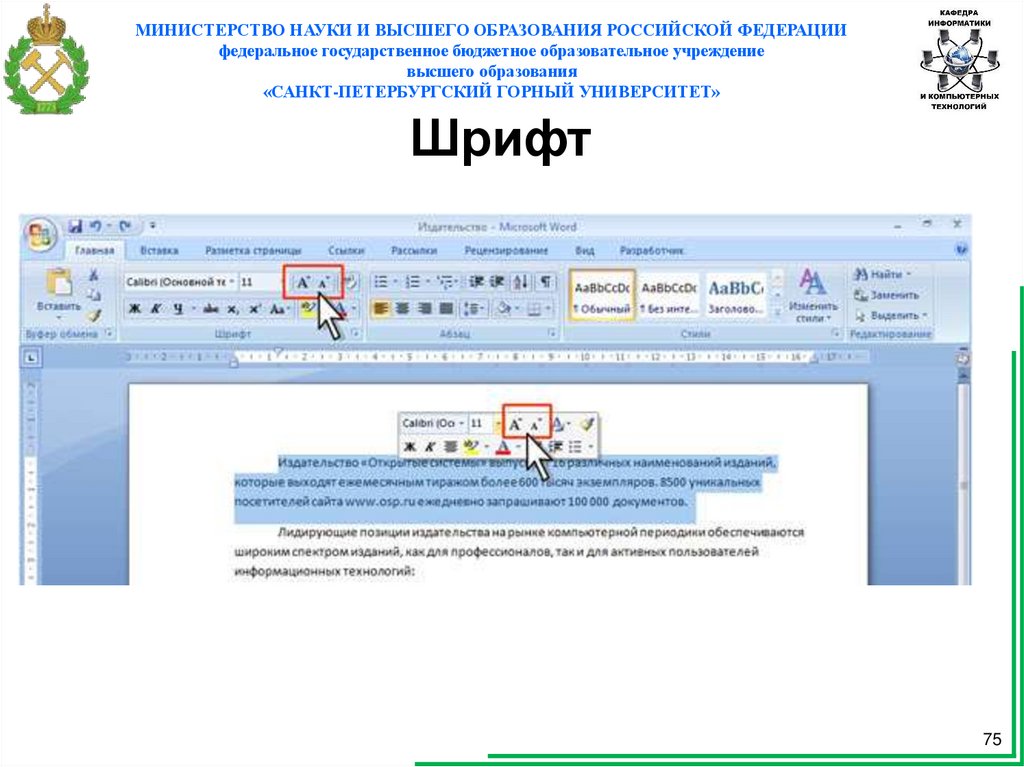This screenshot has height=767, width=1024.
Task: Open shading paint bucket in ribbon
Action: point(506,308)
